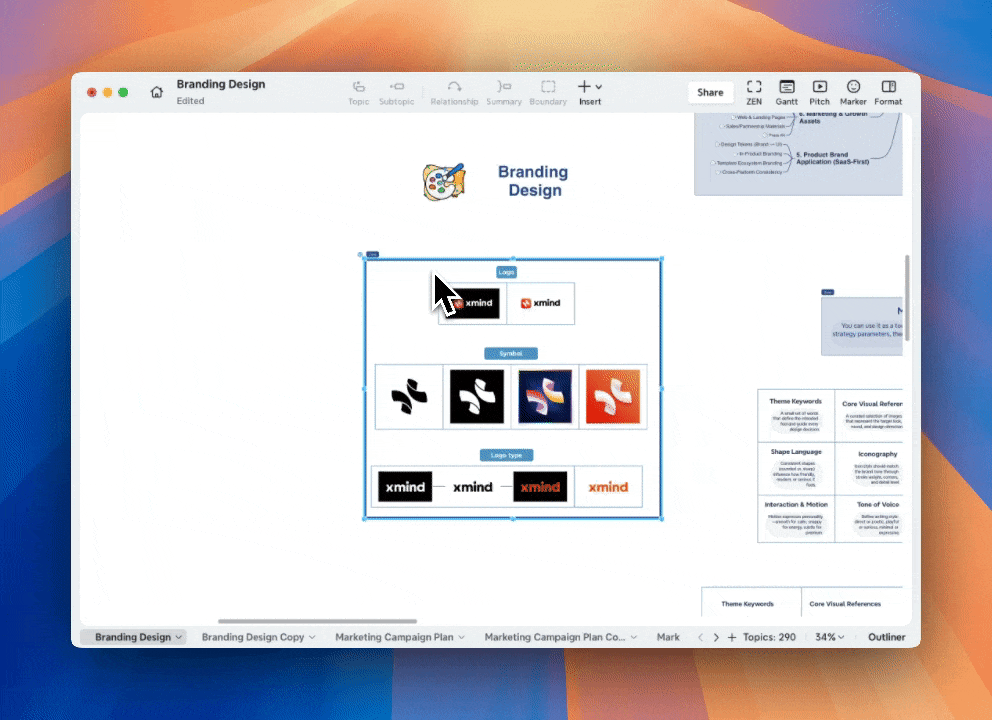Open dropdown arrow of Branding Design sheet
Image resolution: width=992 pixels, height=720 pixels.
(x=179, y=637)
